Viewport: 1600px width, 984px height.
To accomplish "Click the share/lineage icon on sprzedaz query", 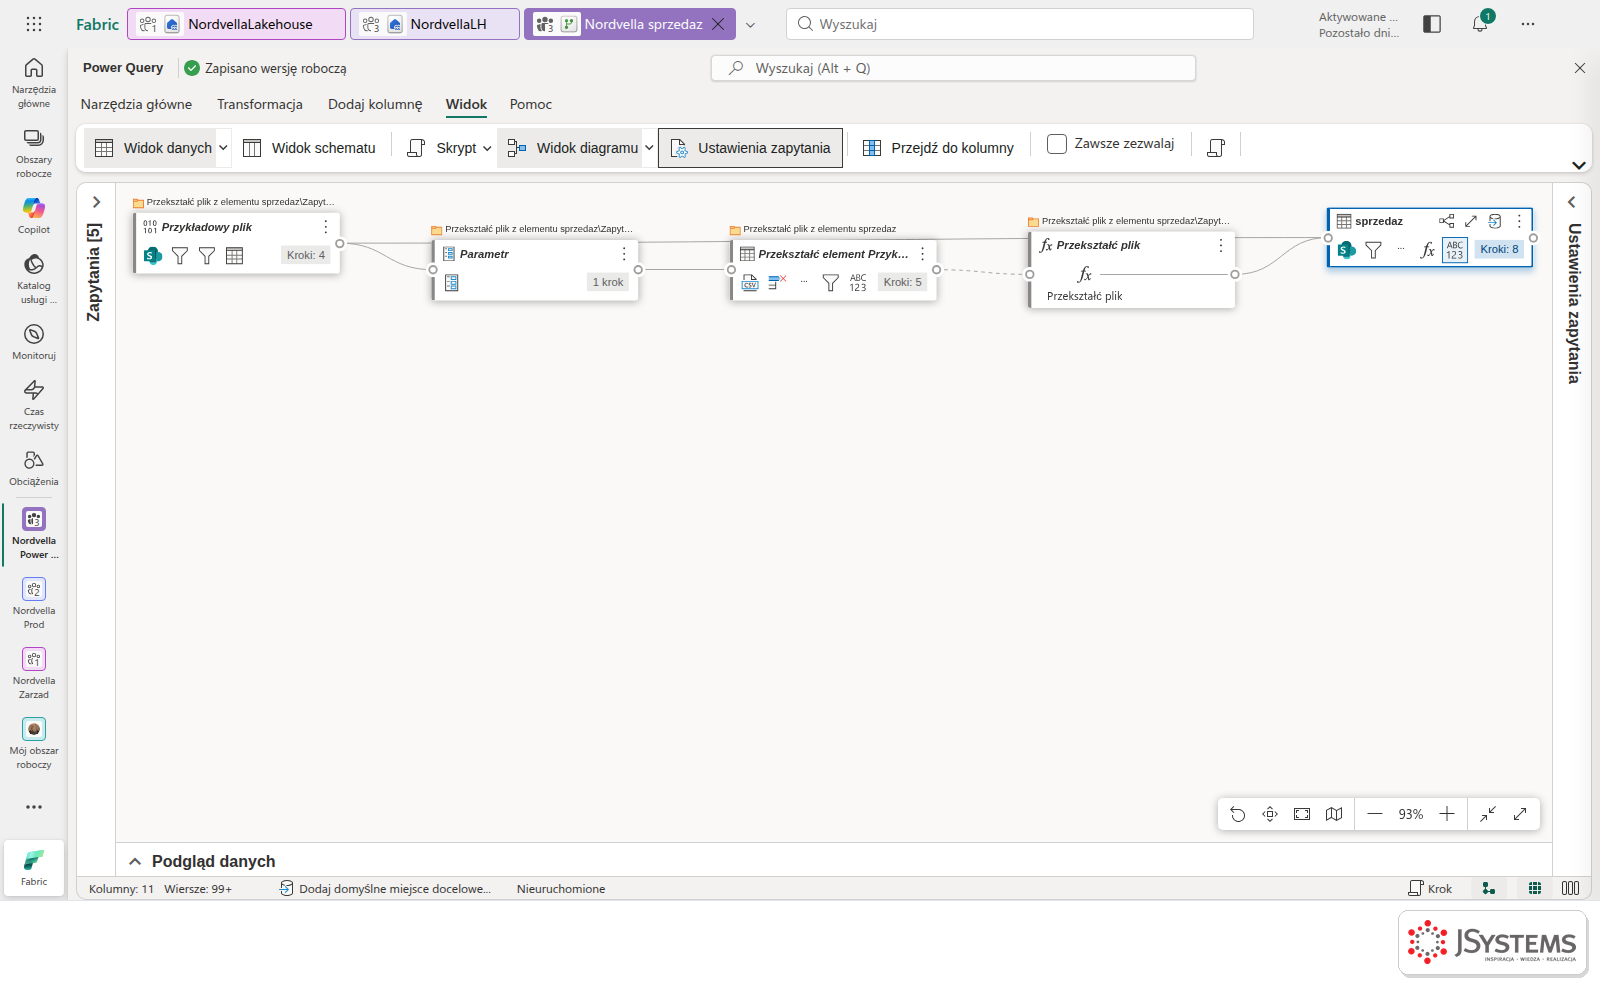I will point(1447,221).
